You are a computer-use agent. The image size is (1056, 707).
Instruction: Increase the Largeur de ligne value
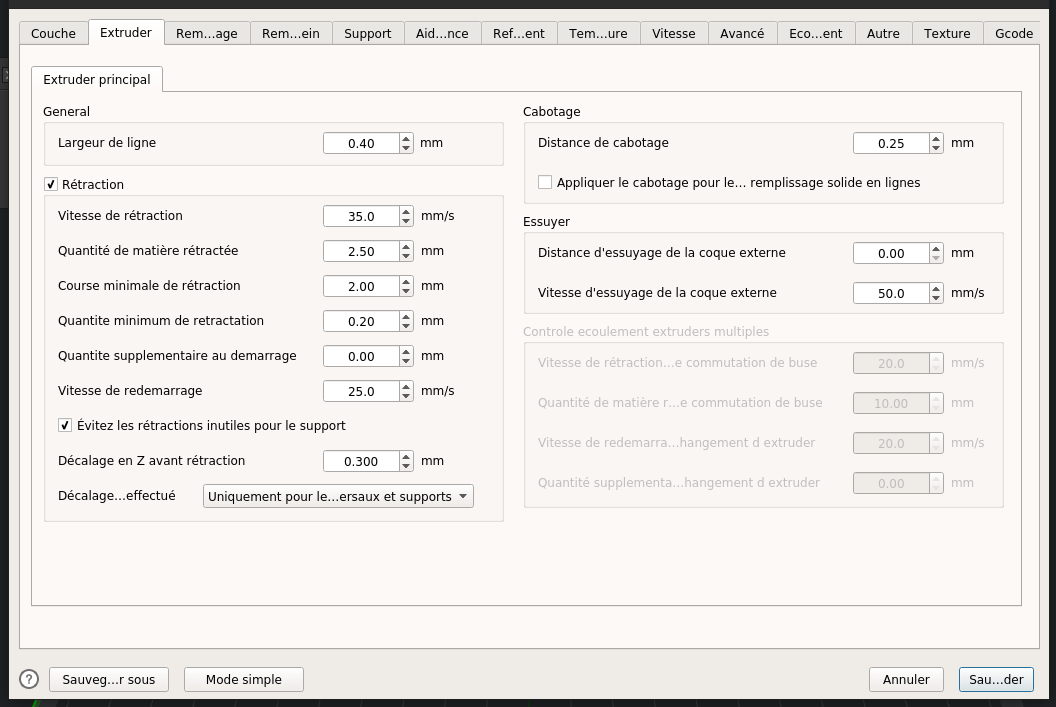click(406, 138)
